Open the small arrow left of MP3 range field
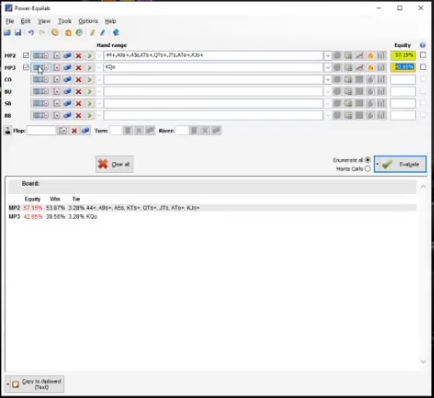The height and width of the screenshot is (398, 434). click(x=99, y=68)
